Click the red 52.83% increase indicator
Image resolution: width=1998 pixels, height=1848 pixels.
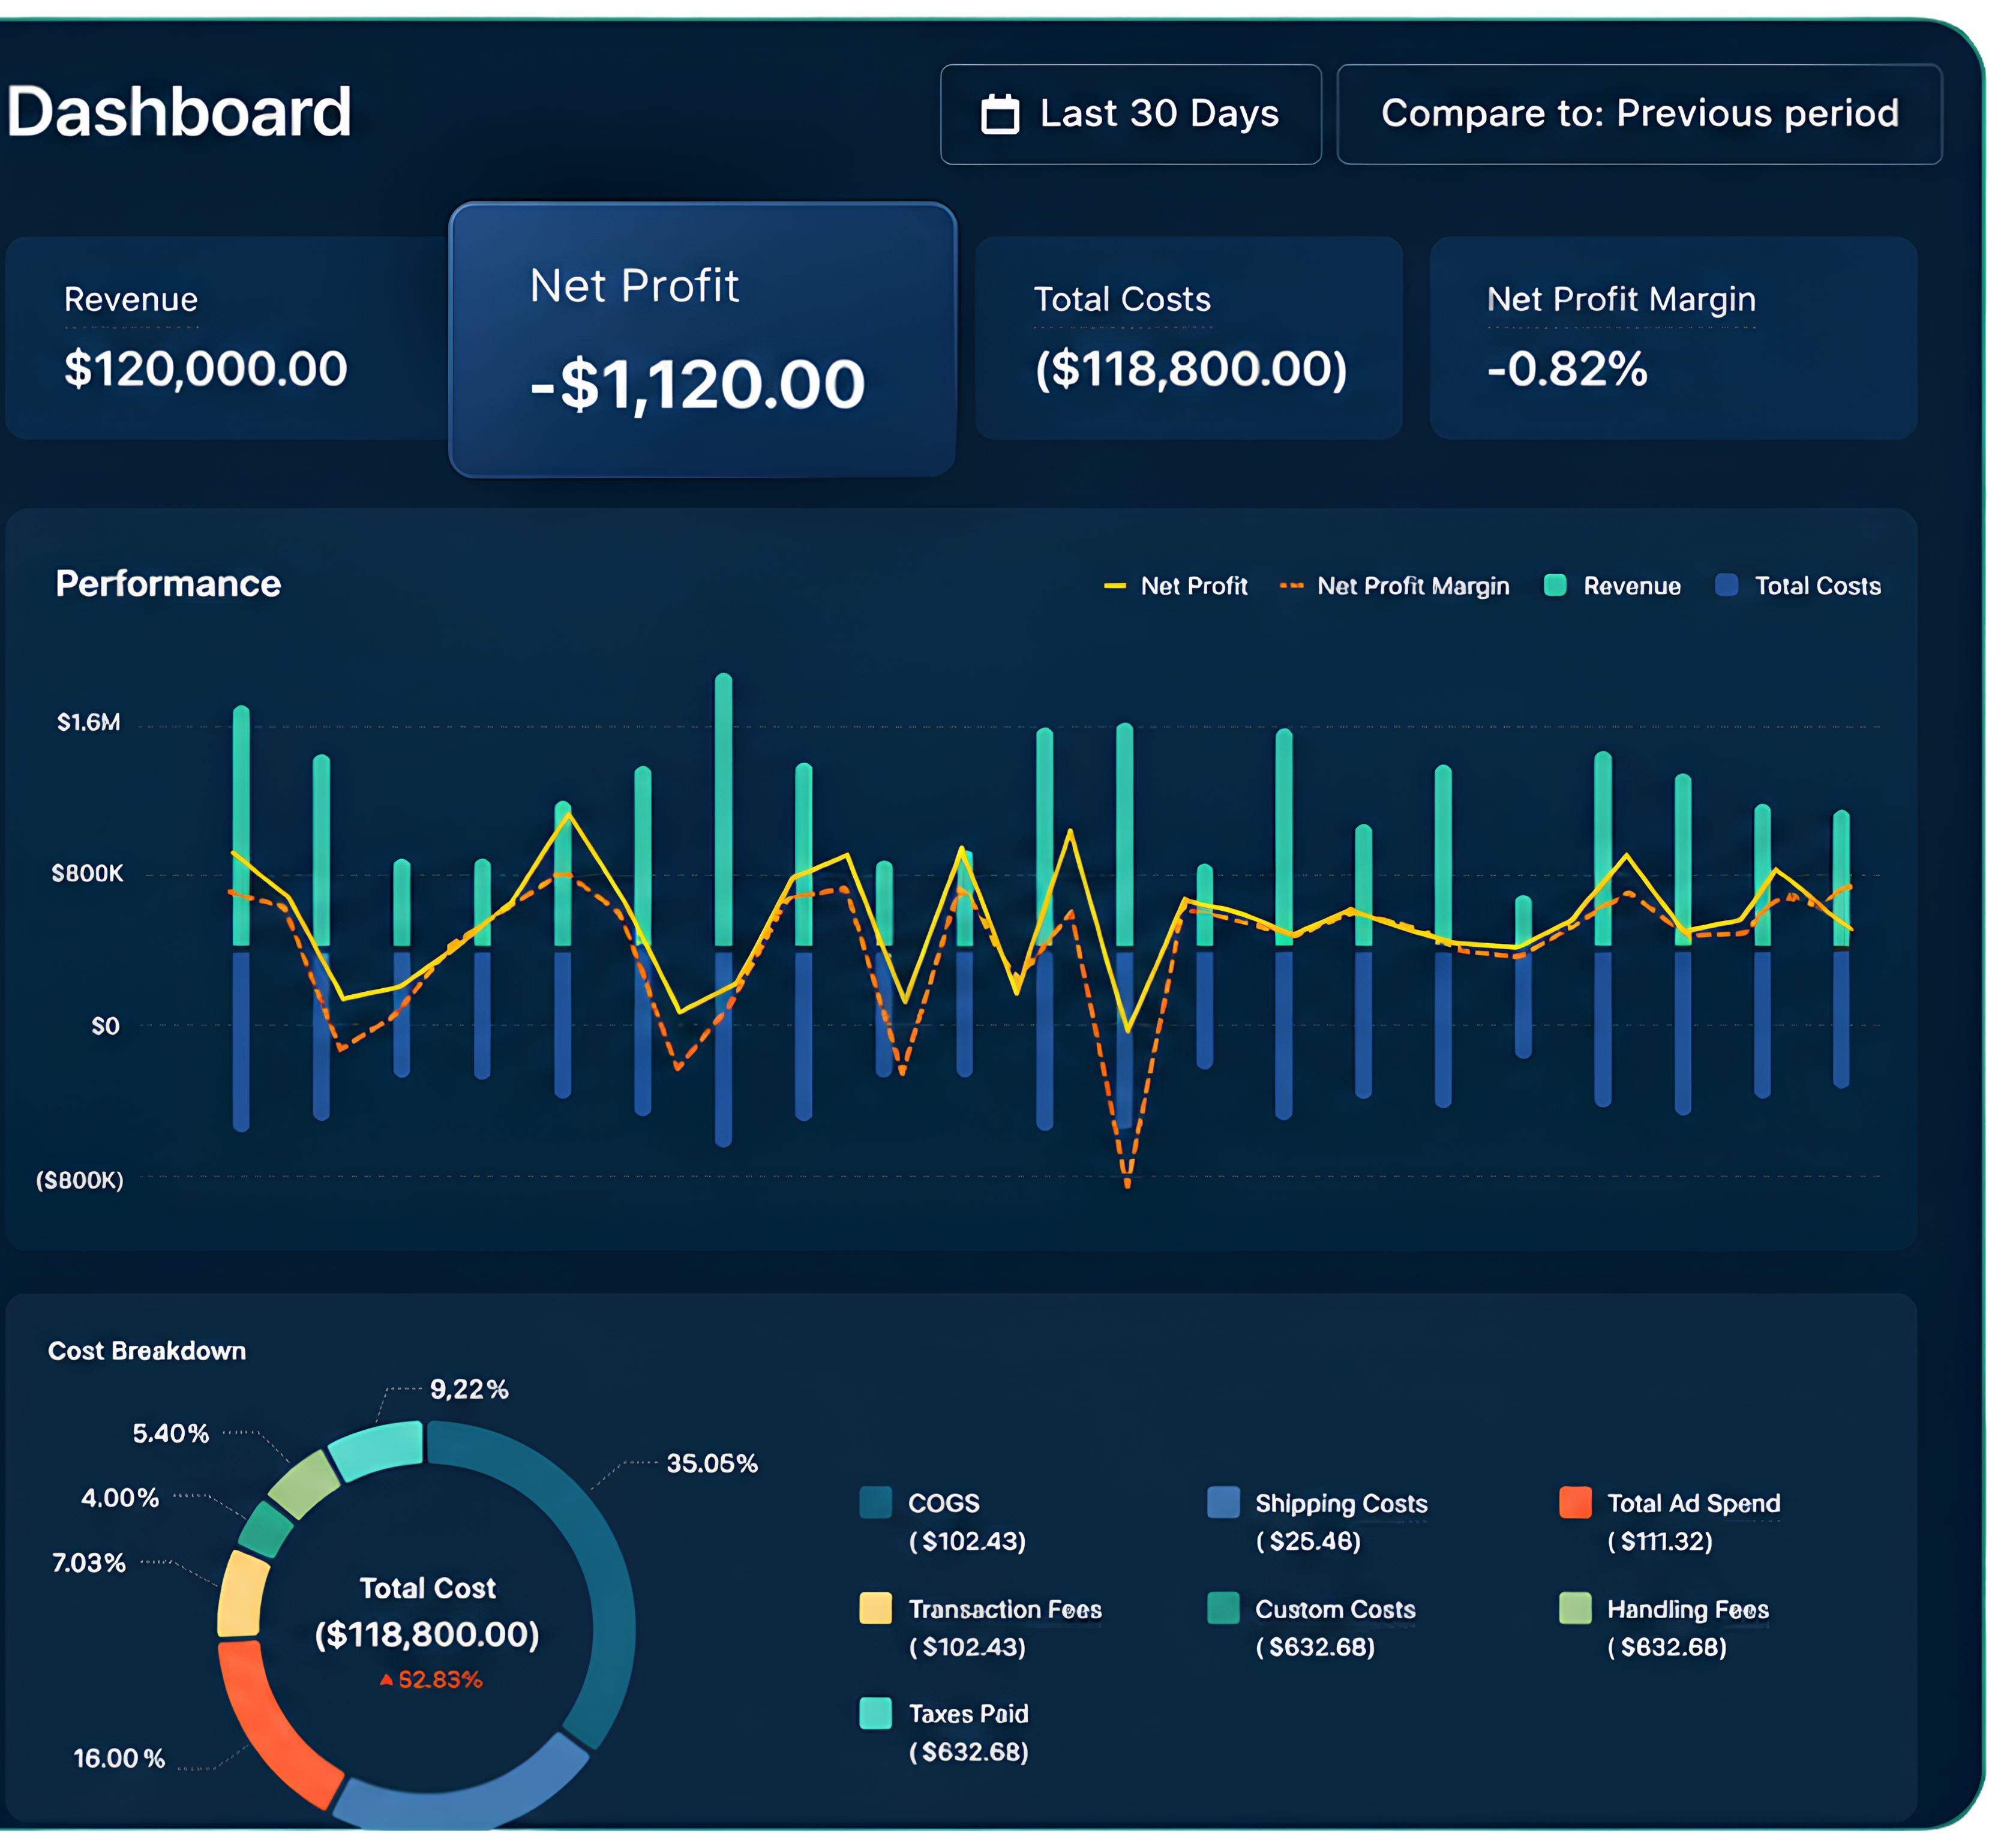431,1680
